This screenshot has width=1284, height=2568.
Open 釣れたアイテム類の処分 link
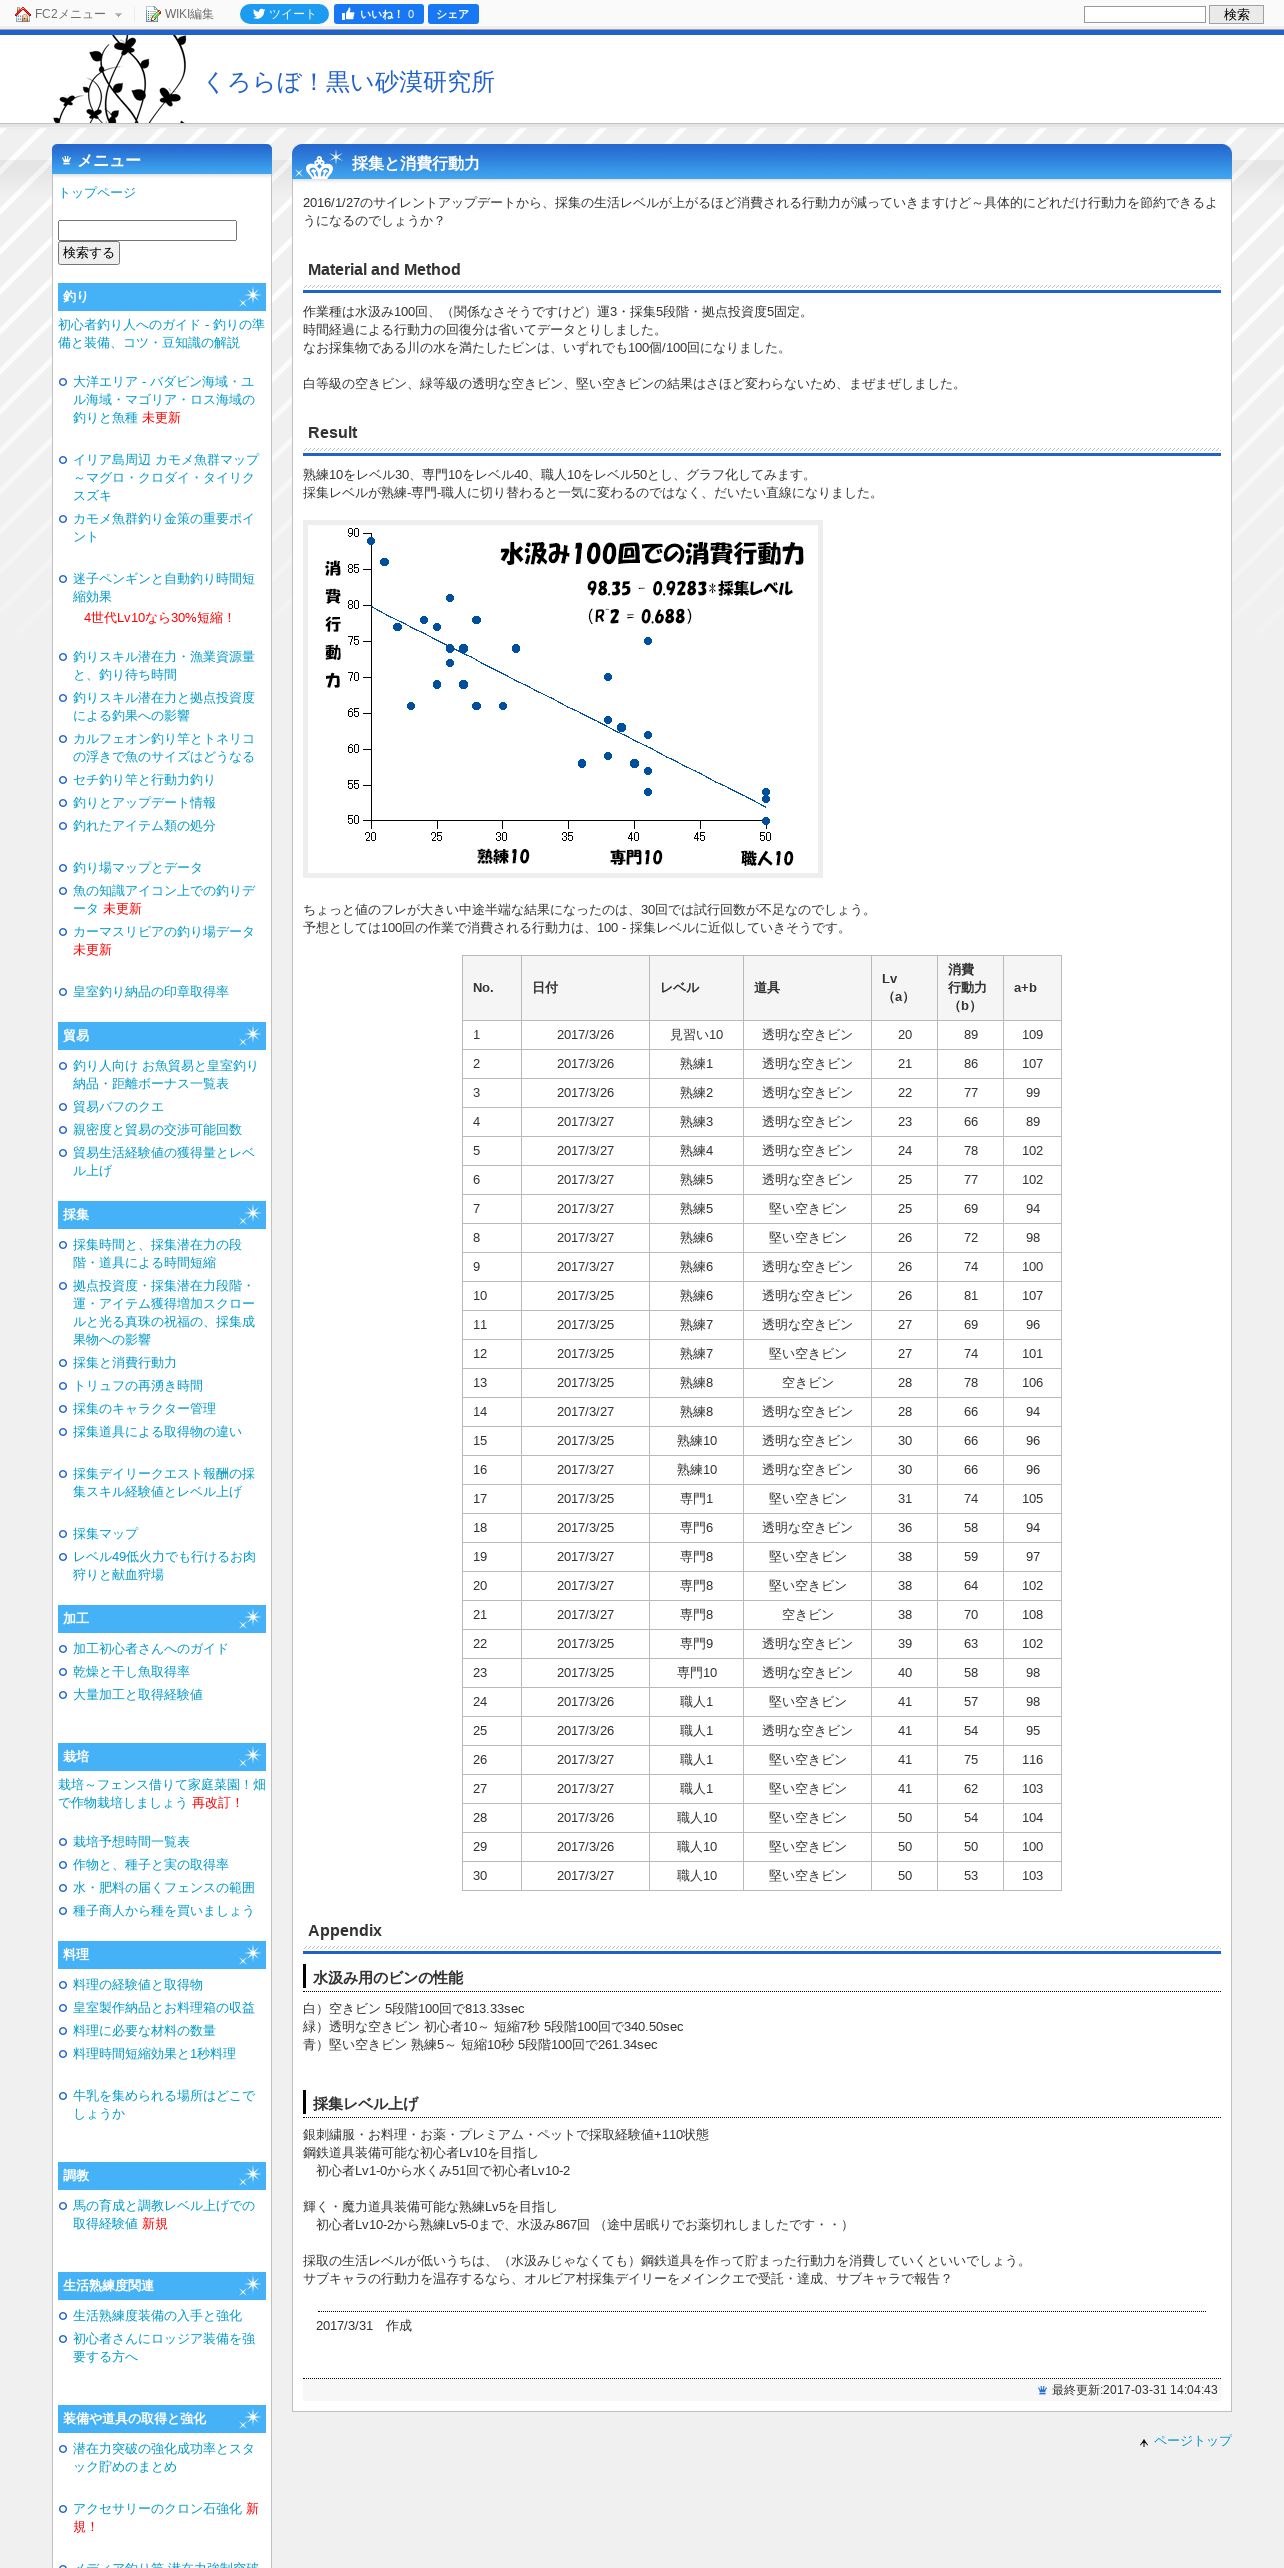(x=144, y=825)
